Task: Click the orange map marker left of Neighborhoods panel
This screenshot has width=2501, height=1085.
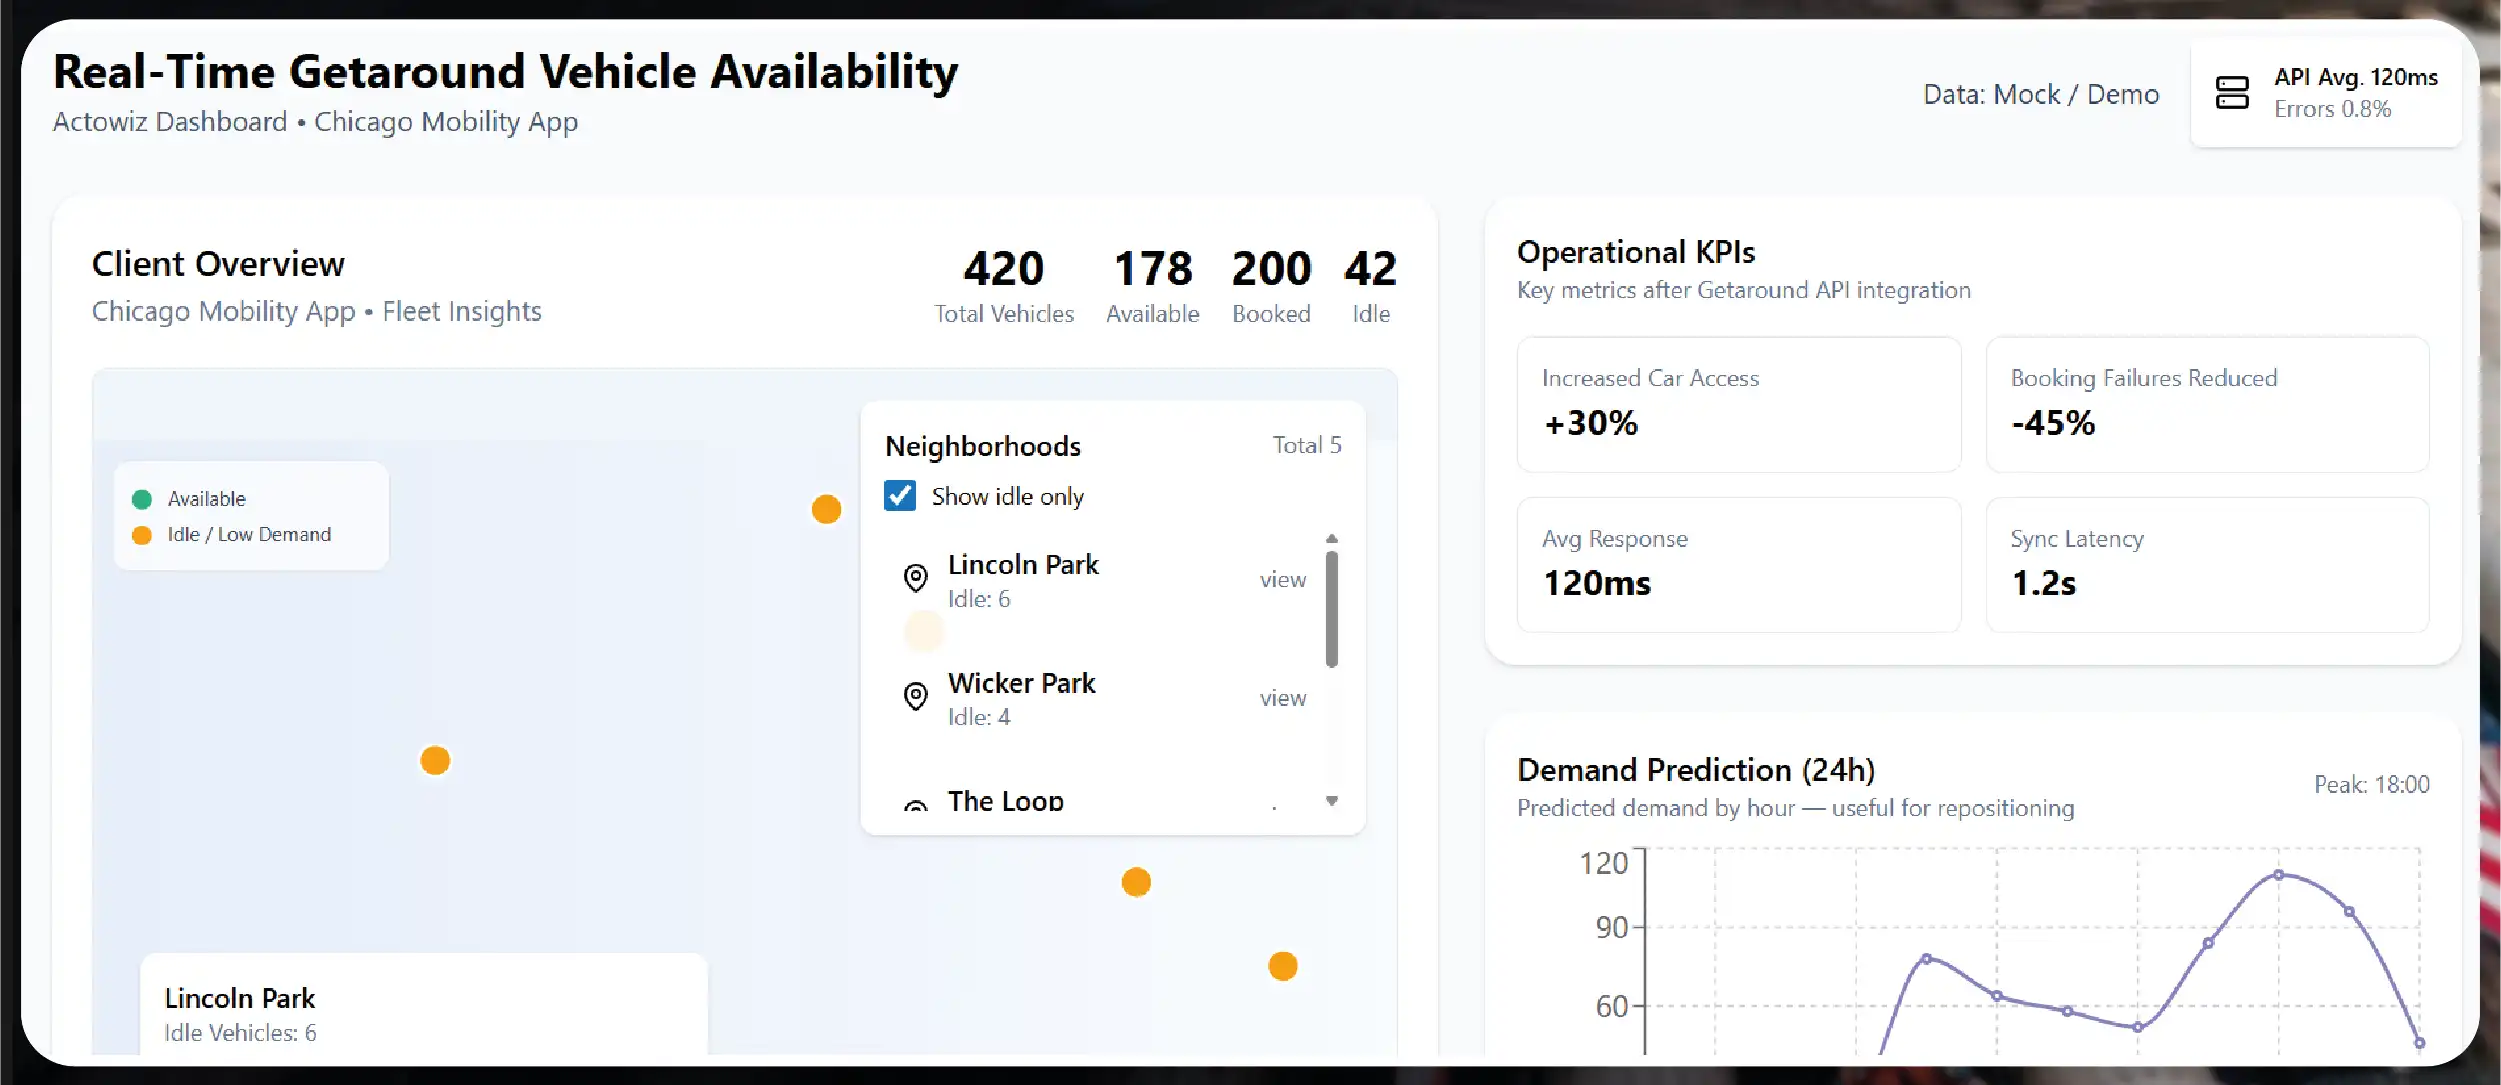Action: pos(826,509)
